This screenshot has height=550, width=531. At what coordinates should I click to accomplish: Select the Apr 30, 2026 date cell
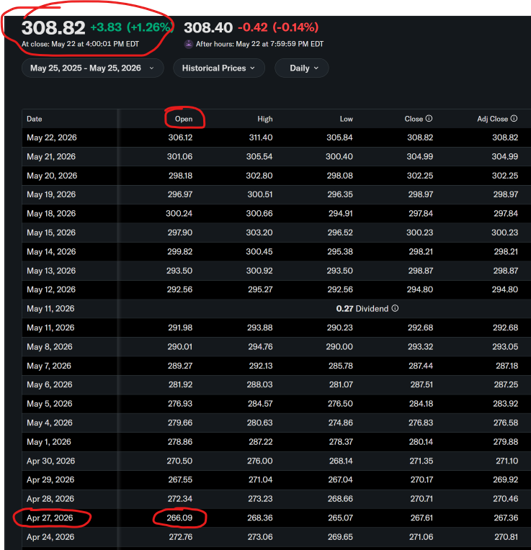pyautogui.click(x=51, y=461)
